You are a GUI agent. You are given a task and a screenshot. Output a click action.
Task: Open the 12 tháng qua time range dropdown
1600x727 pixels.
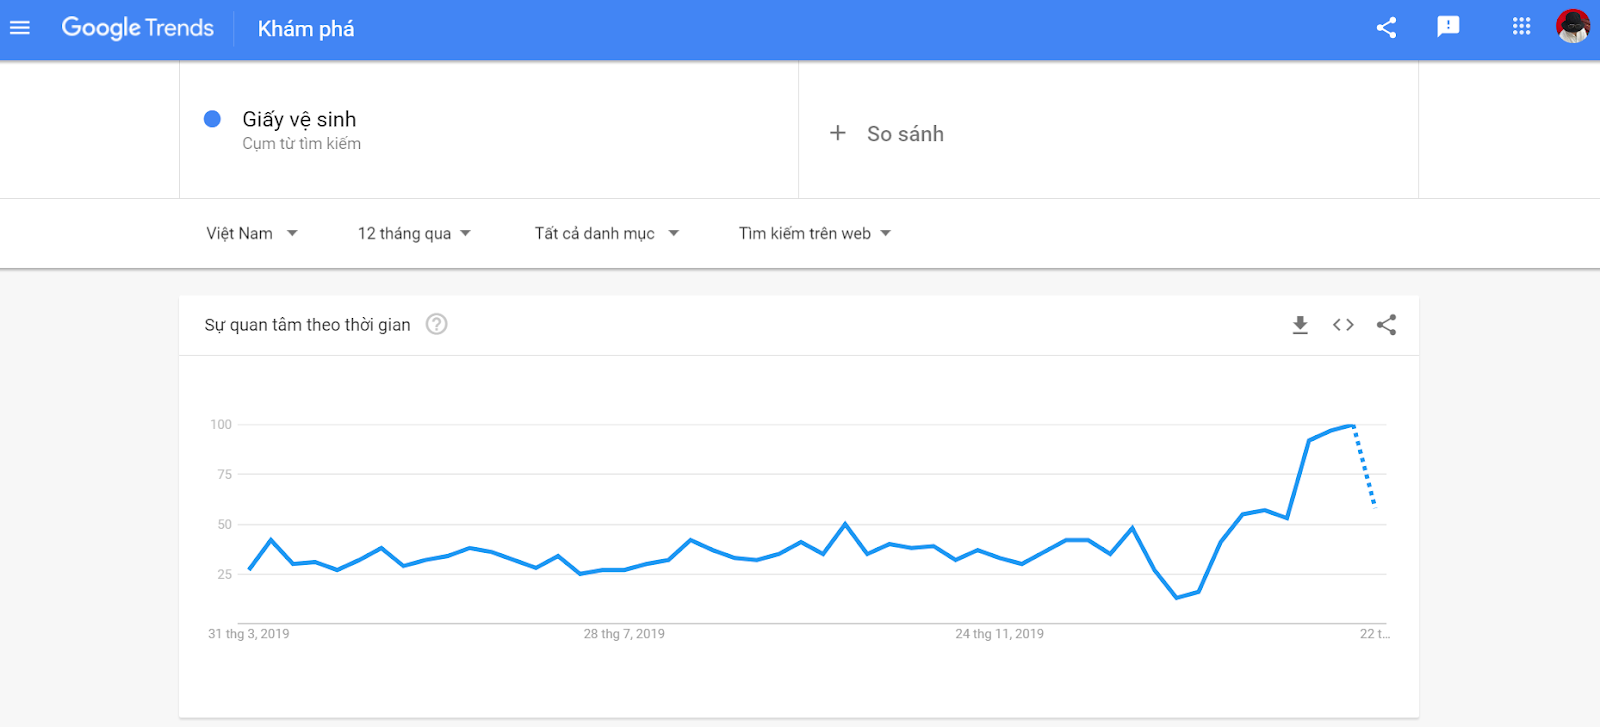pyautogui.click(x=414, y=234)
